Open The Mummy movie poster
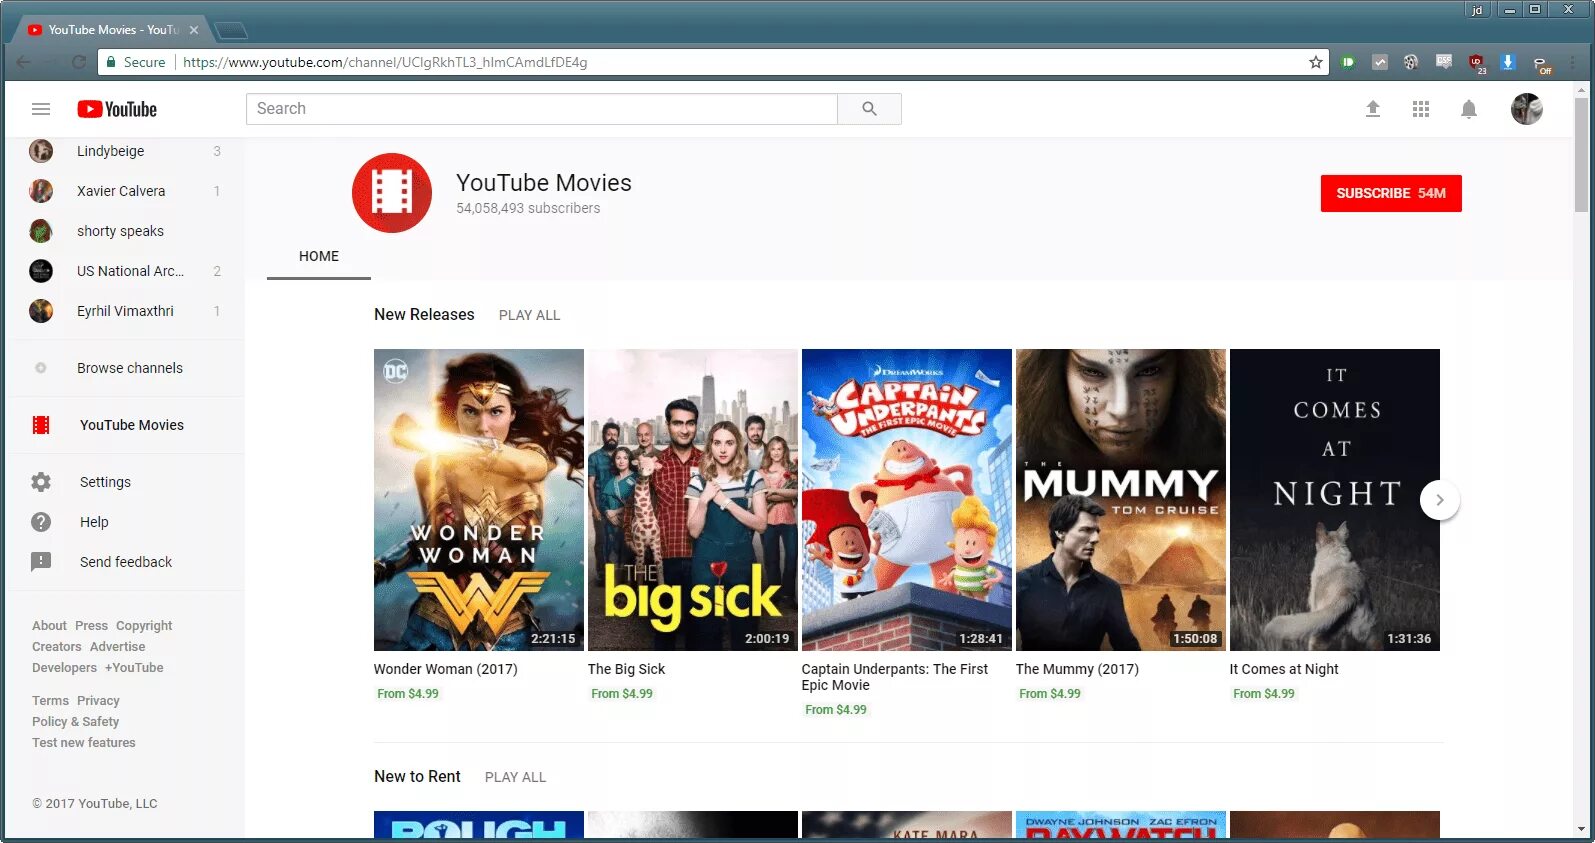Screen dimensions: 1595x843 1121,500
